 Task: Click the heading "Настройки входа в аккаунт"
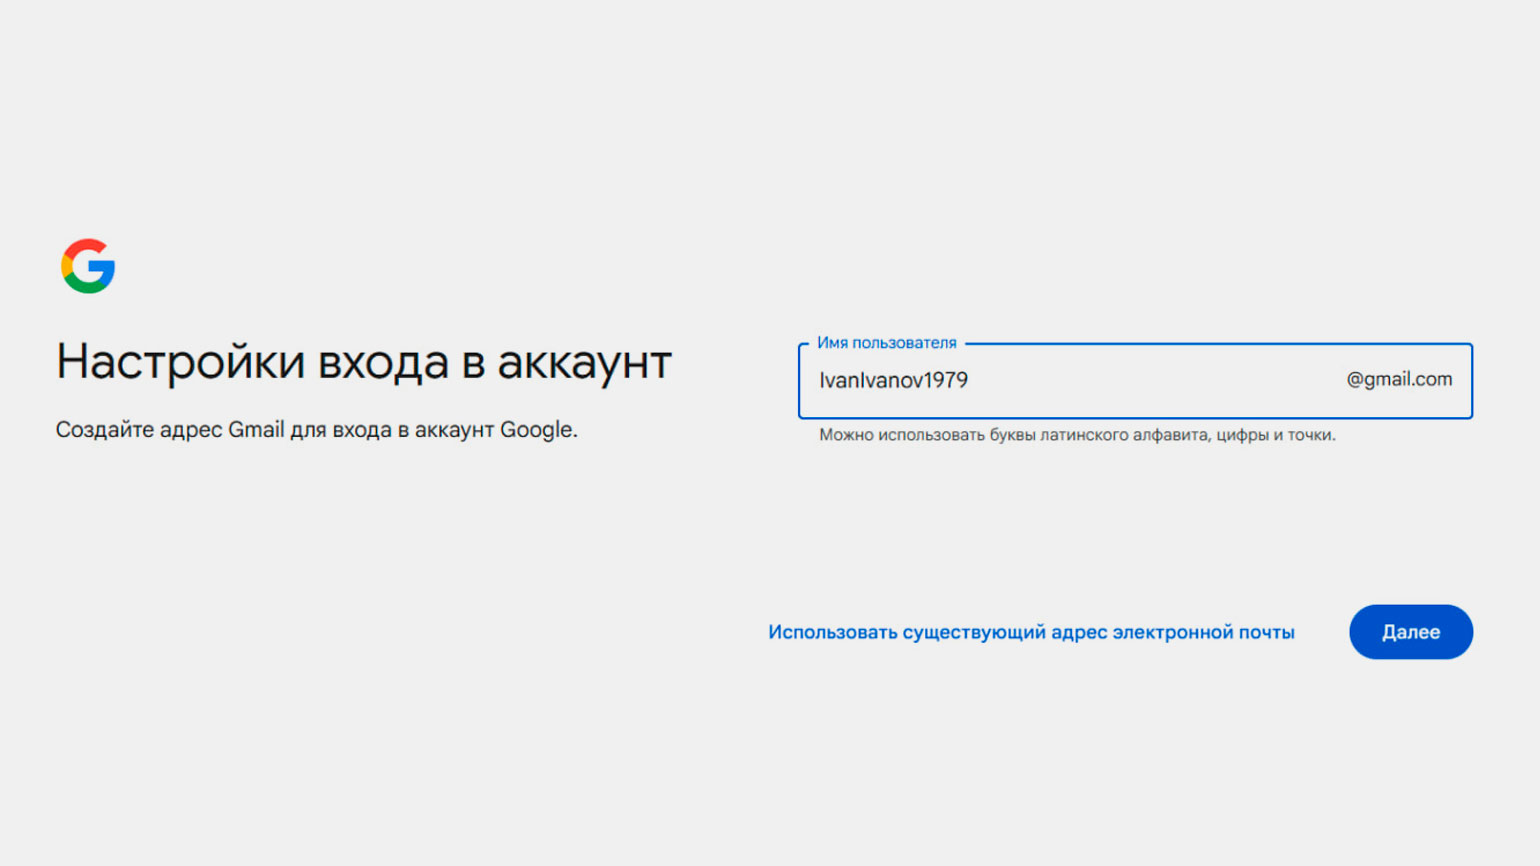coord(364,362)
